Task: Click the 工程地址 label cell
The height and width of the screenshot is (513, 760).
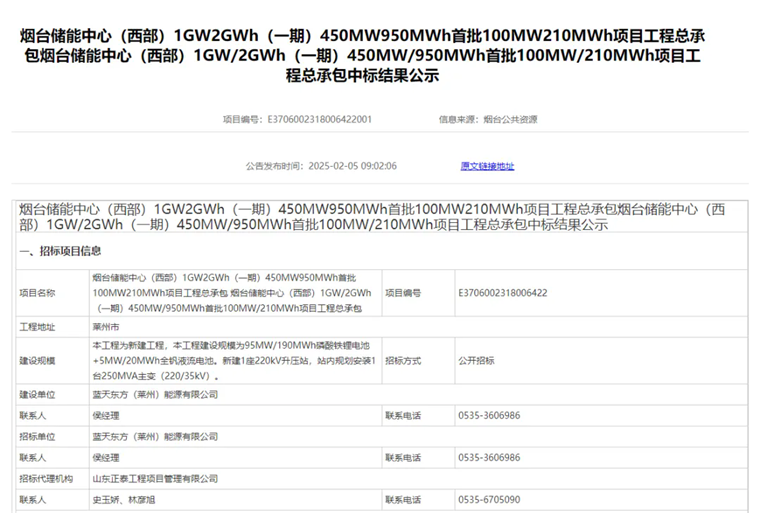Action: [38, 327]
